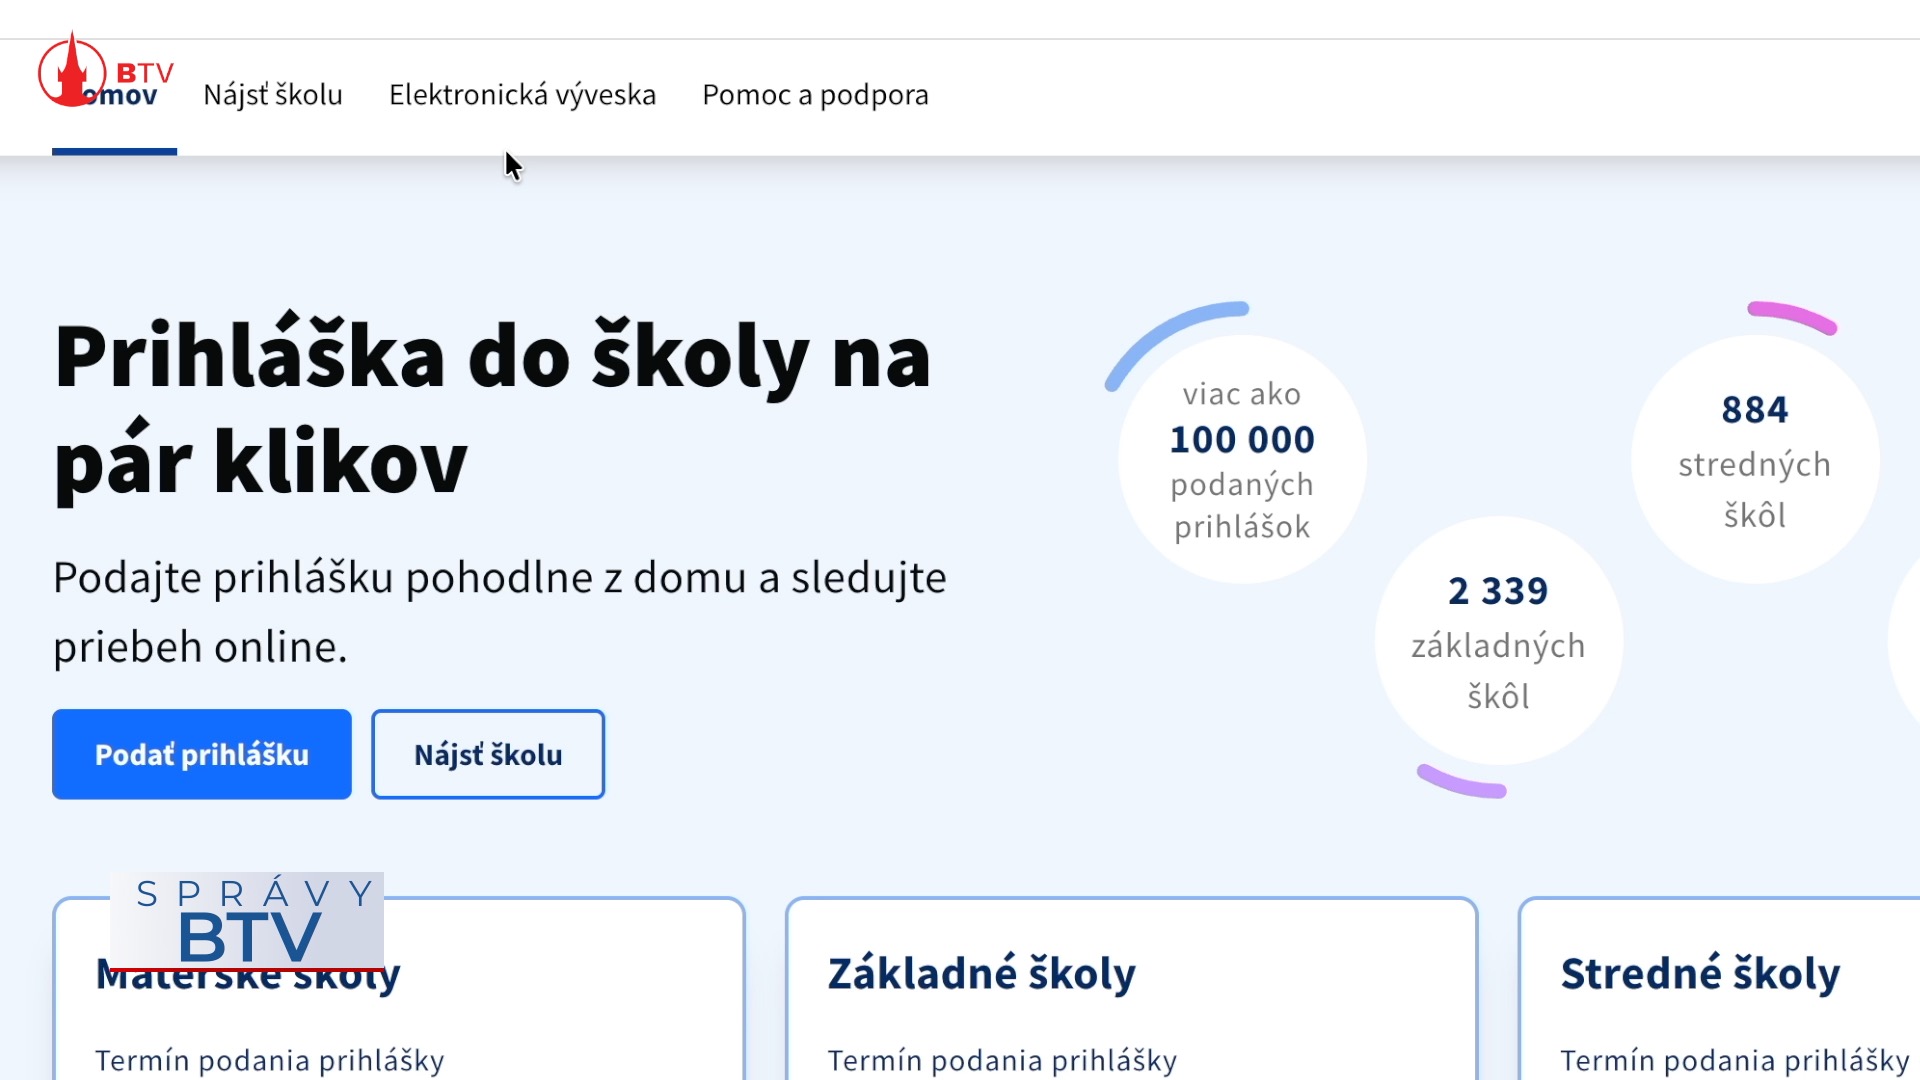The image size is (1920, 1080).
Task: Open Nájsť školu in the top navigation
Action: point(273,95)
